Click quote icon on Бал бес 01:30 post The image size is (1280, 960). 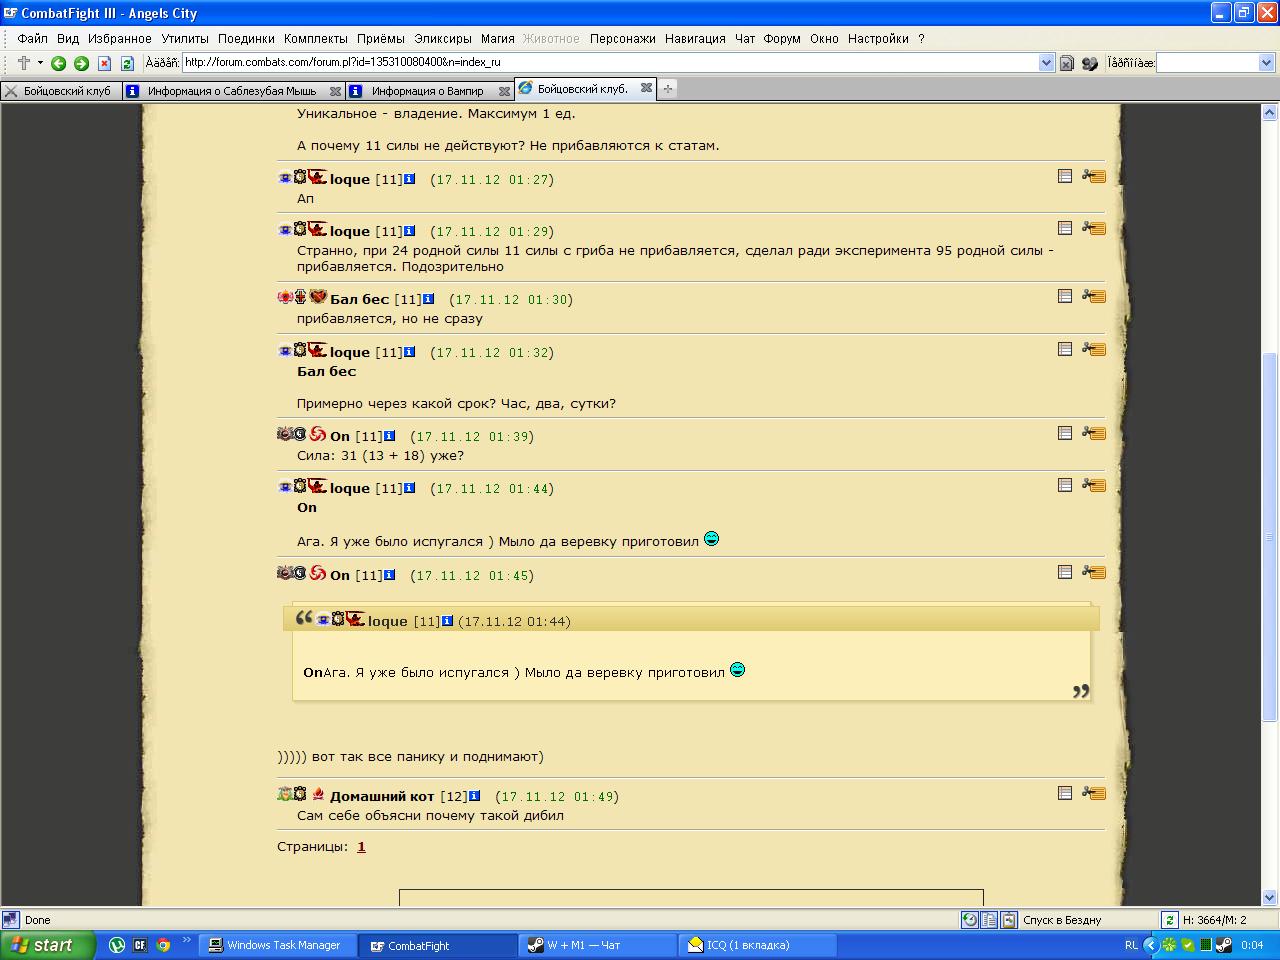[1065, 296]
